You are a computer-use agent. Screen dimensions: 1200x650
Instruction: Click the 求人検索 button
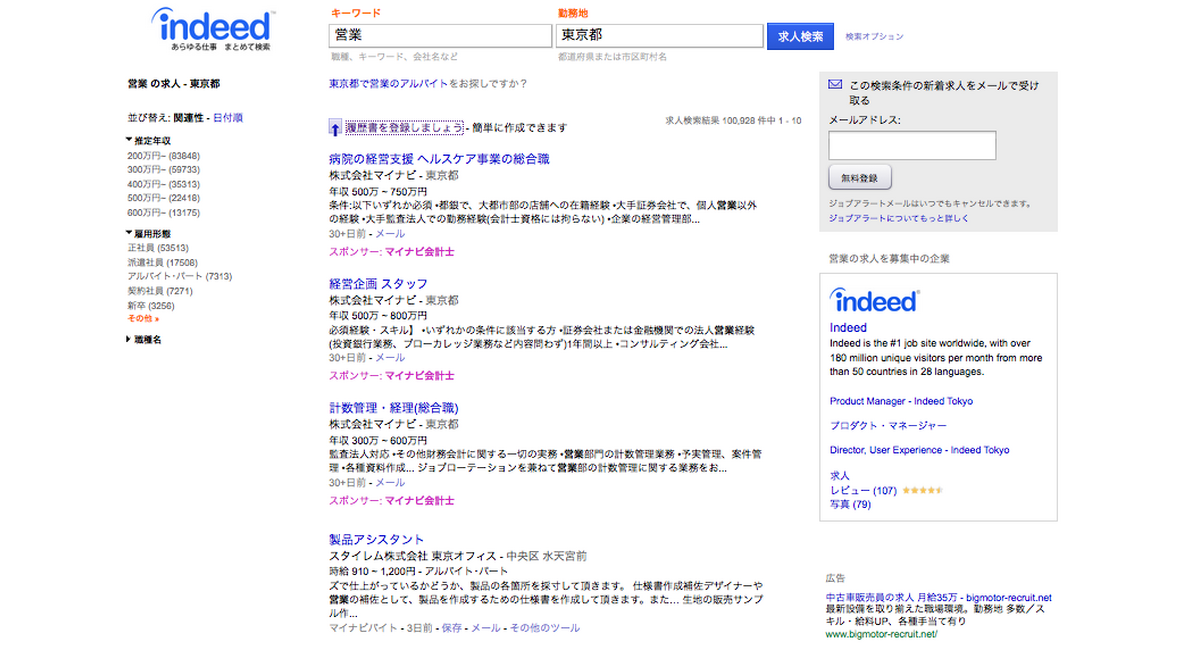coord(800,36)
